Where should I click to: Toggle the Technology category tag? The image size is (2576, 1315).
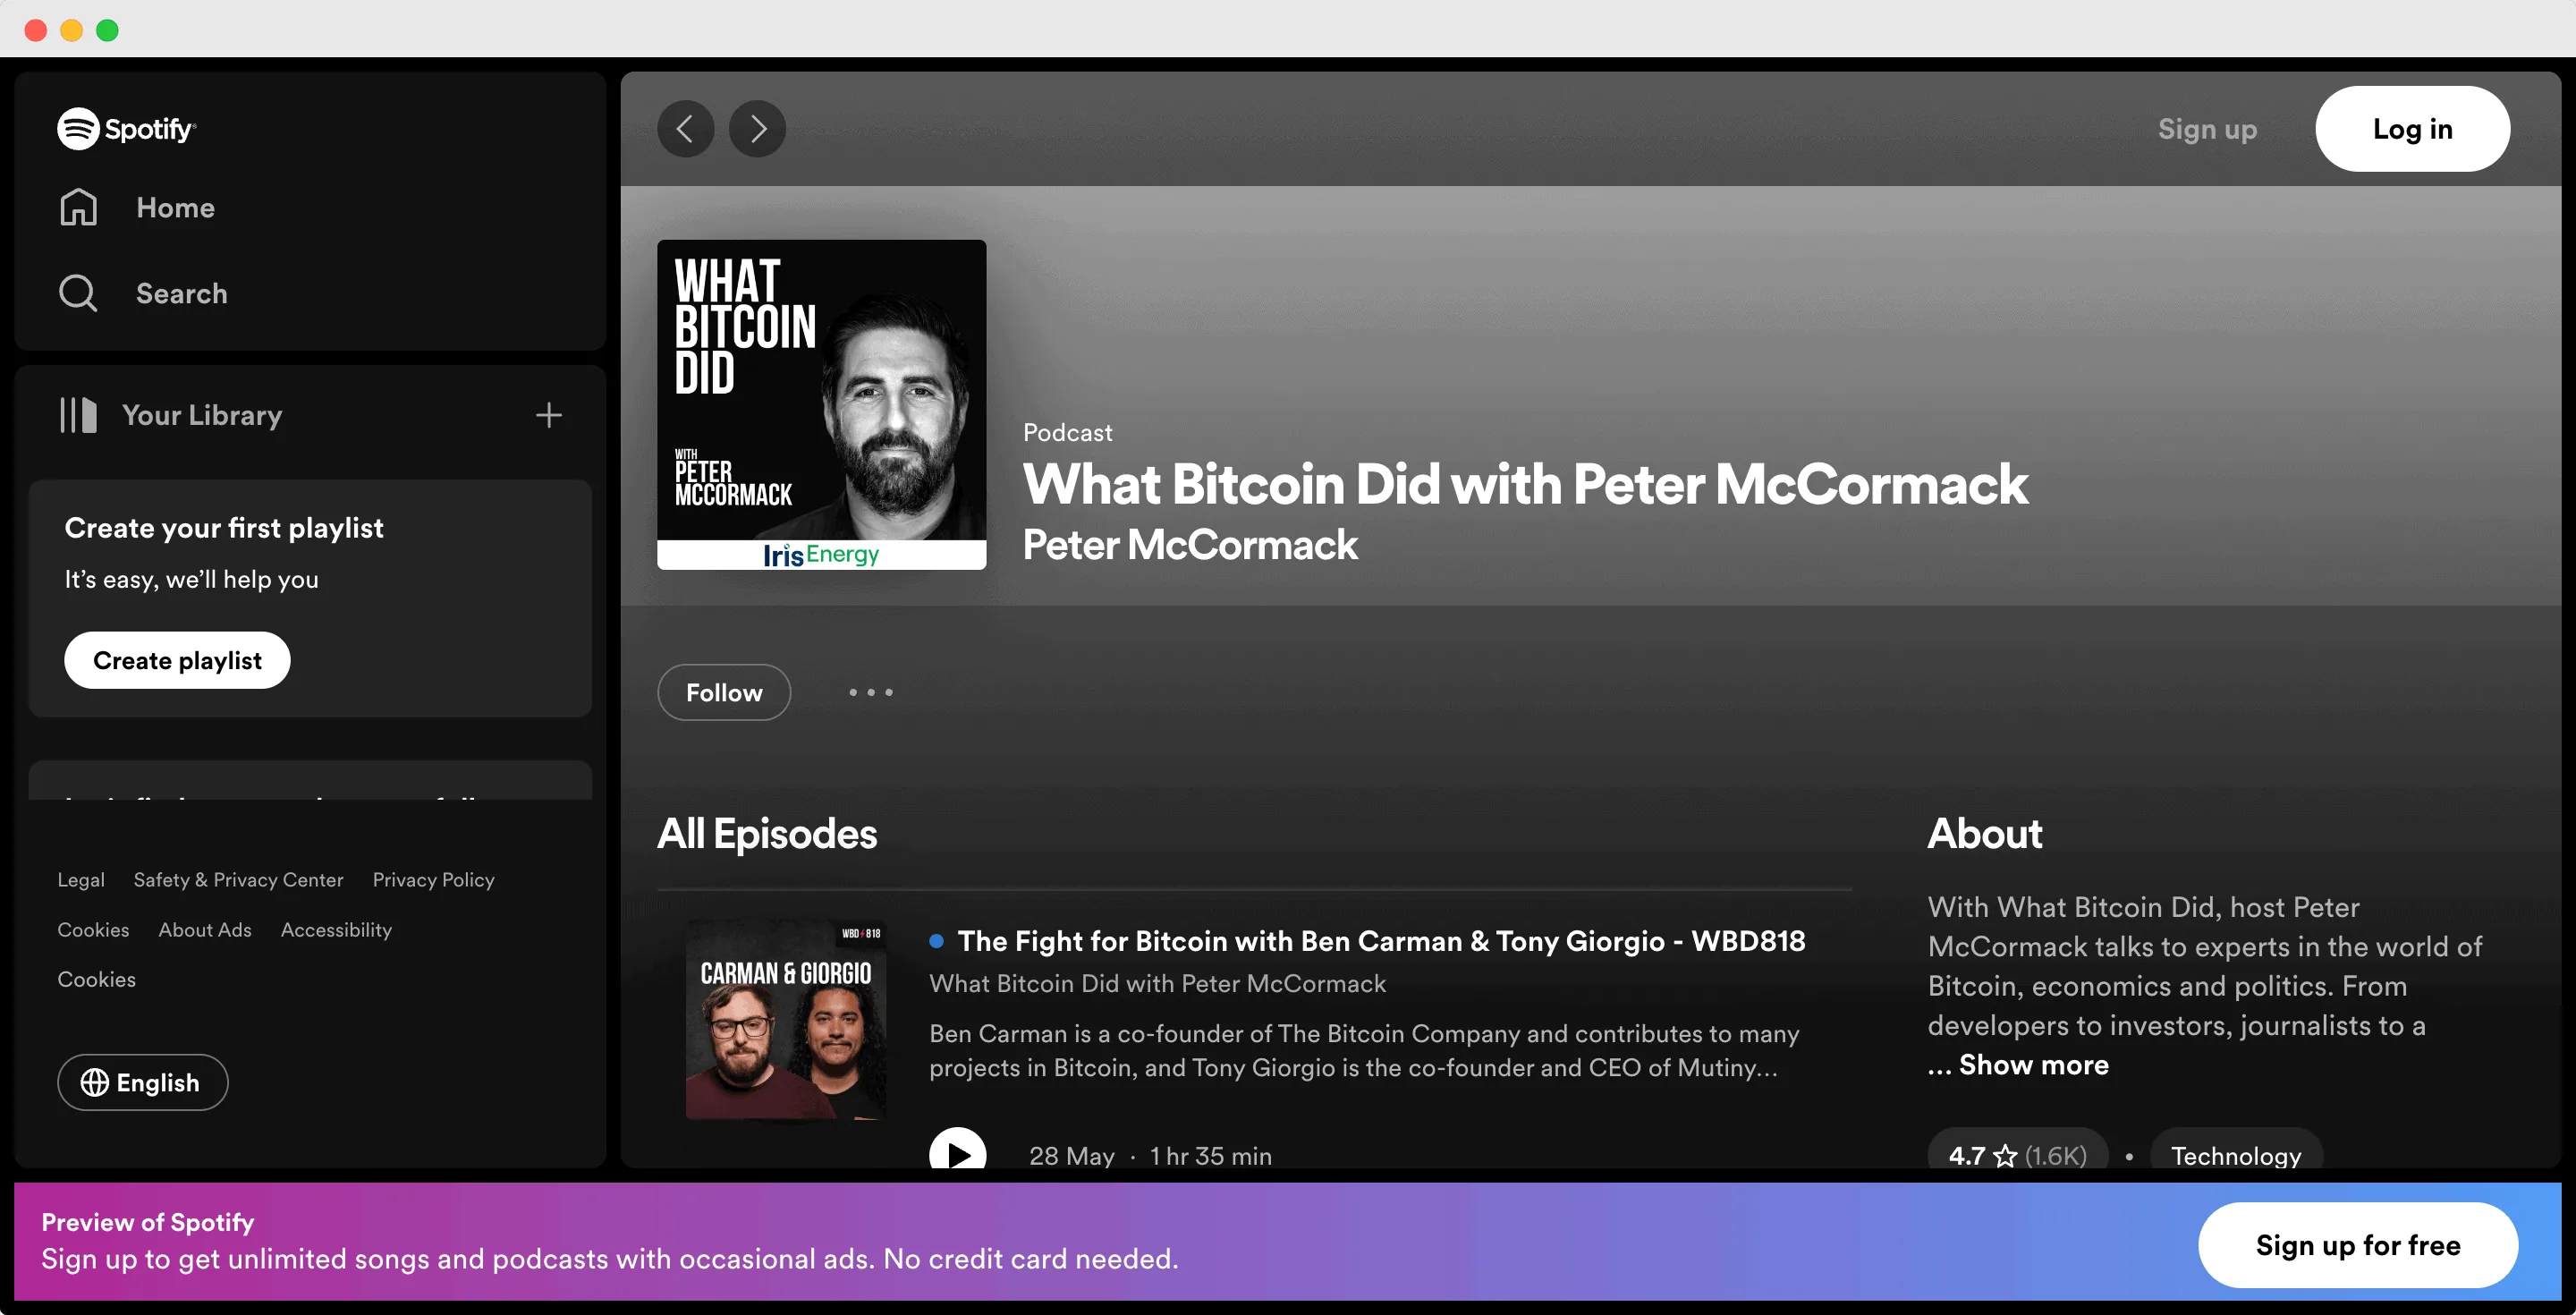pos(2236,1155)
